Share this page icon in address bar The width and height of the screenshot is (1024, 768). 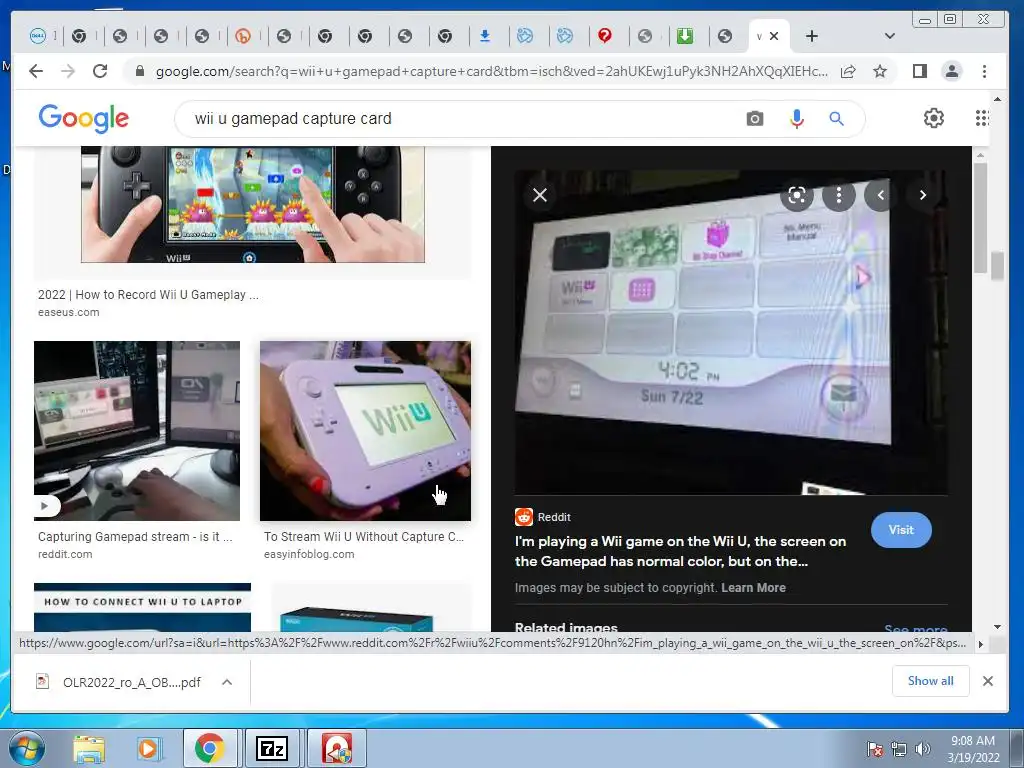coord(848,72)
